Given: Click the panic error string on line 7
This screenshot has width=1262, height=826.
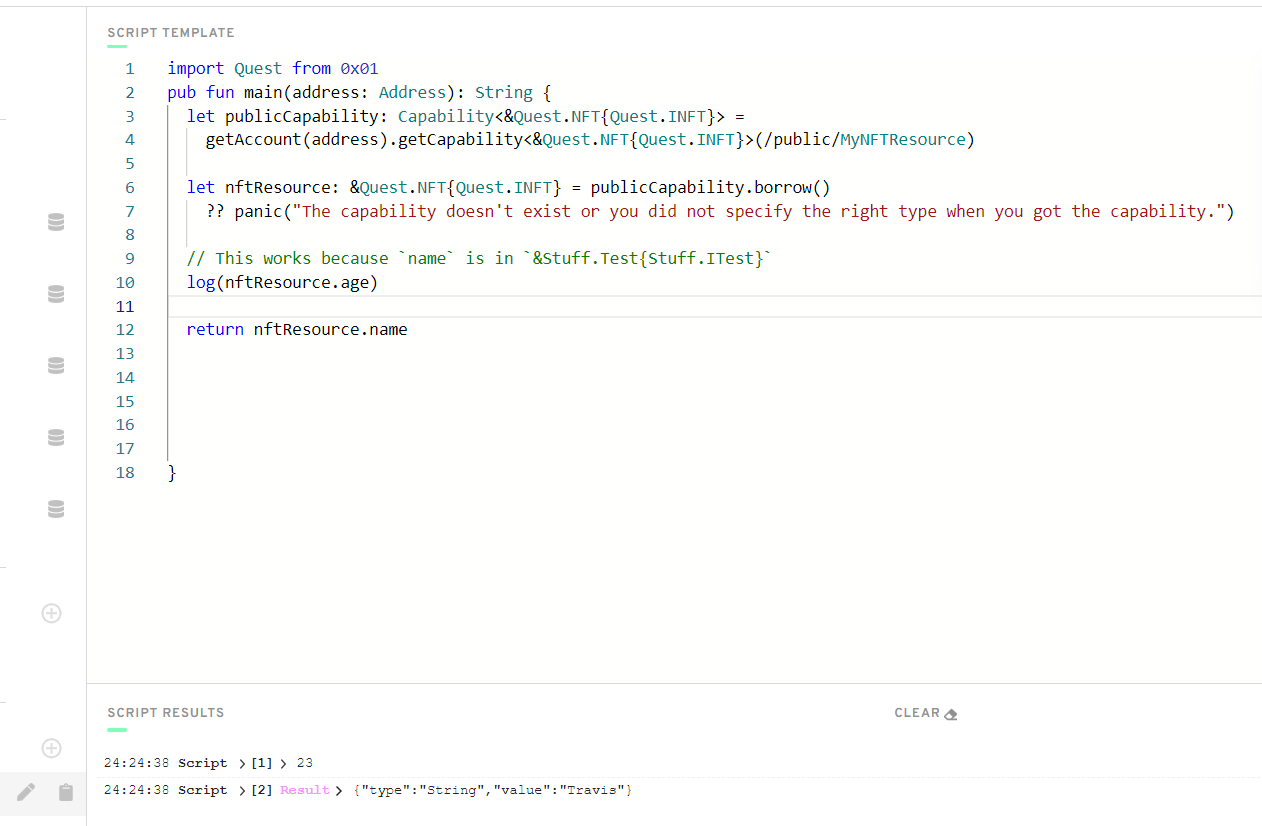Looking at the screenshot, I should click(x=759, y=211).
